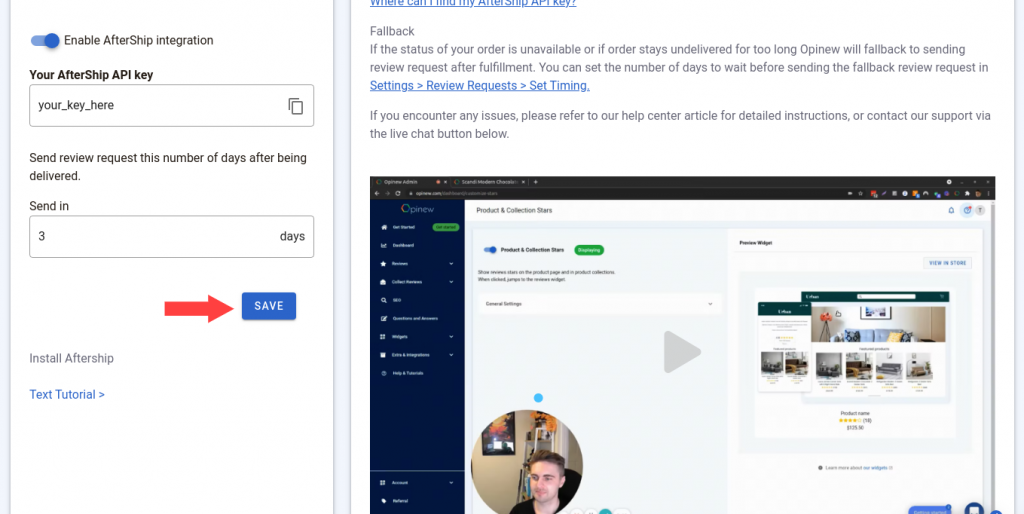This screenshot has height=514, width=1024.
Task: Click the 'Install Aftership' text
Action: tap(71, 359)
